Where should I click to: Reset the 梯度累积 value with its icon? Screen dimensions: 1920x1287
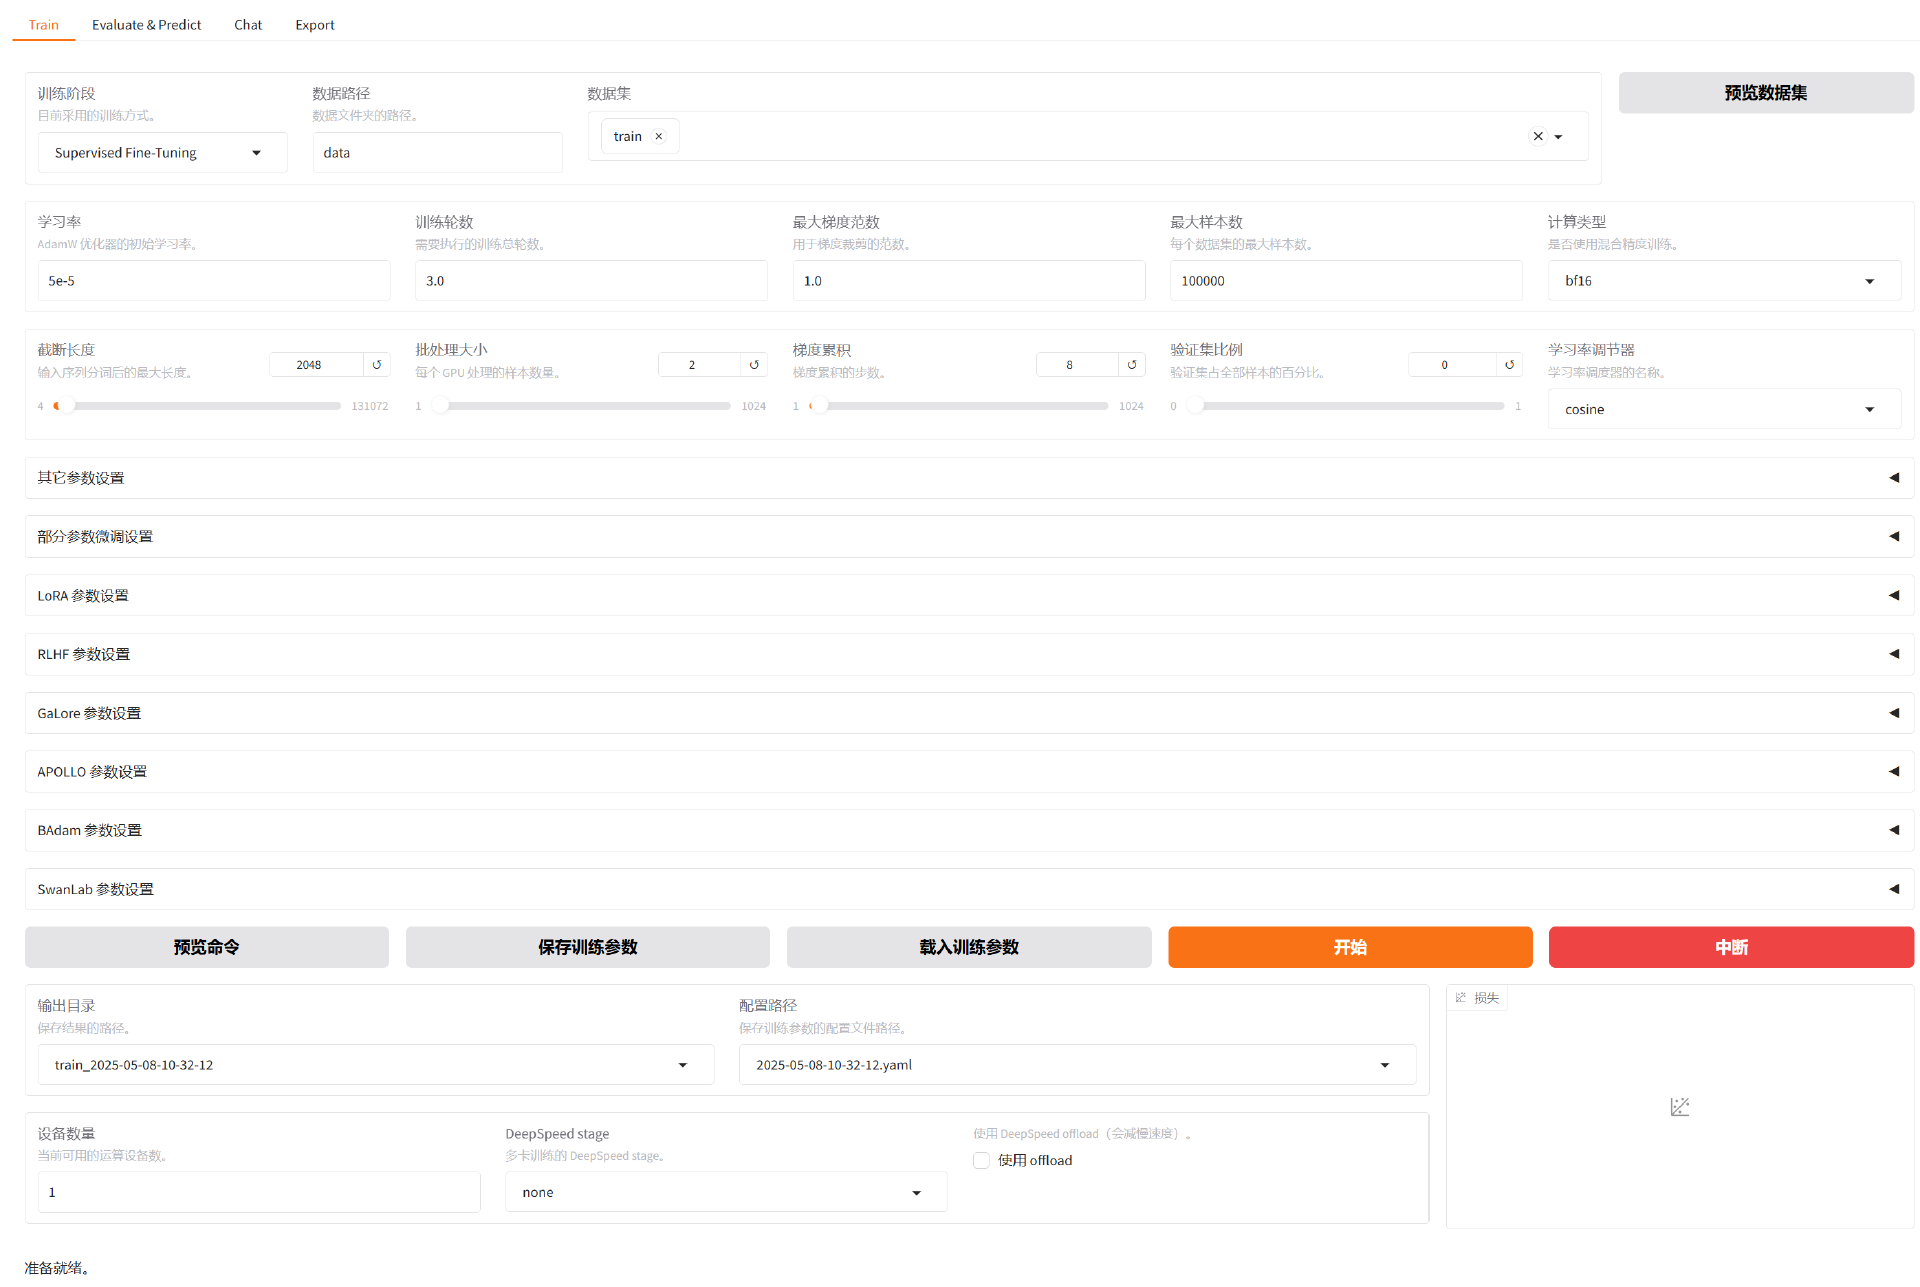(1132, 365)
